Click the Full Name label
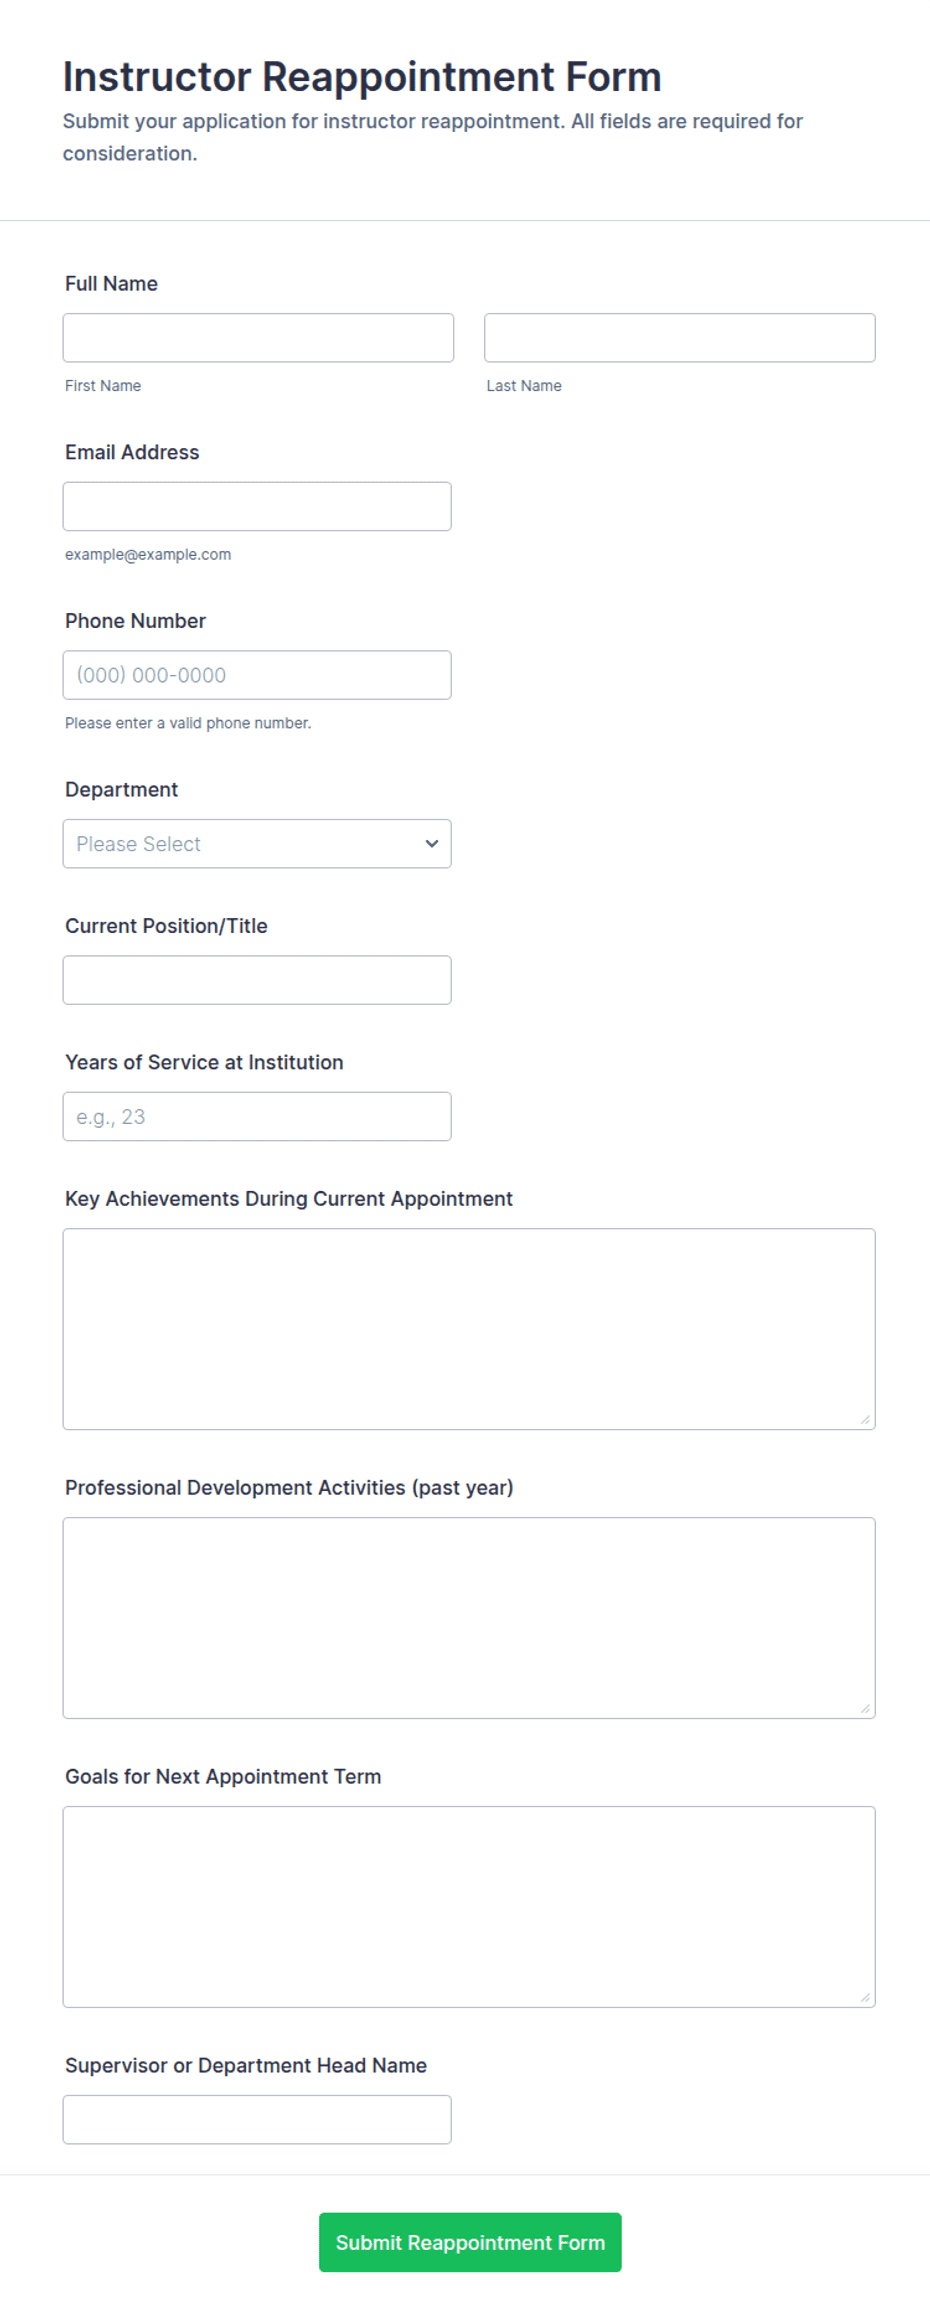The height and width of the screenshot is (2321, 930). point(111,284)
